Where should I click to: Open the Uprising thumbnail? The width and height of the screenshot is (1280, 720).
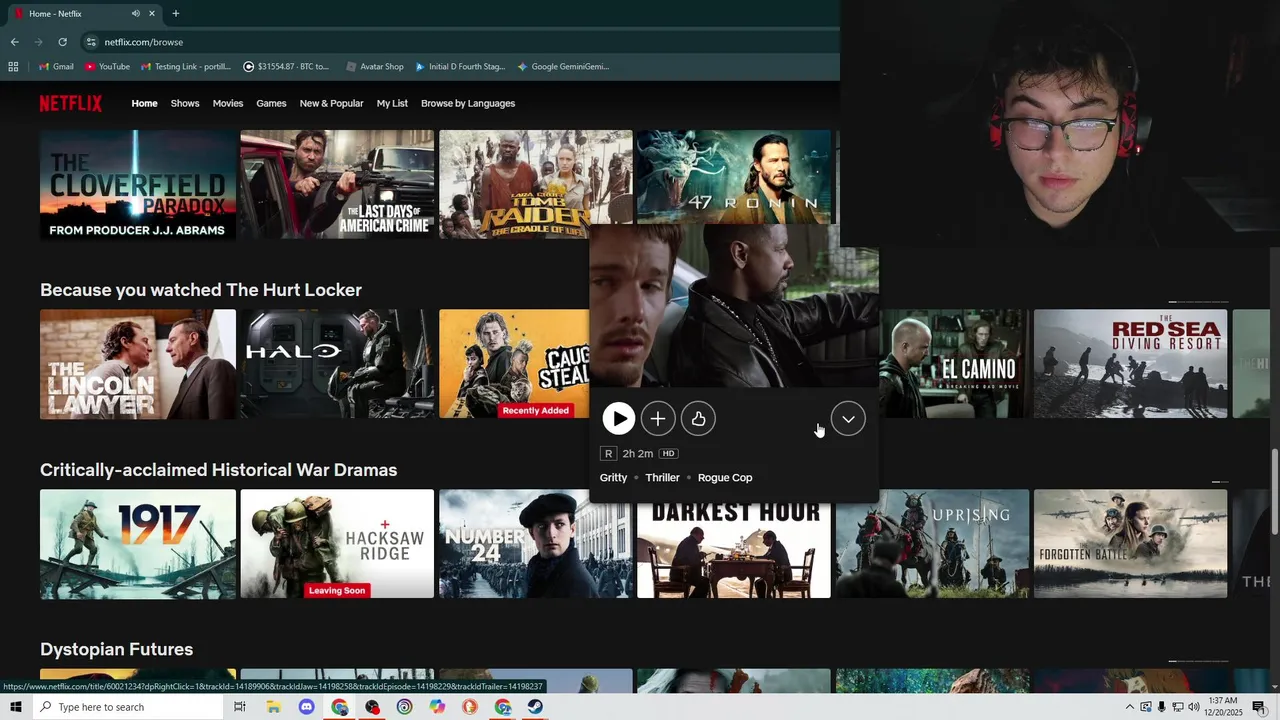[x=932, y=544]
